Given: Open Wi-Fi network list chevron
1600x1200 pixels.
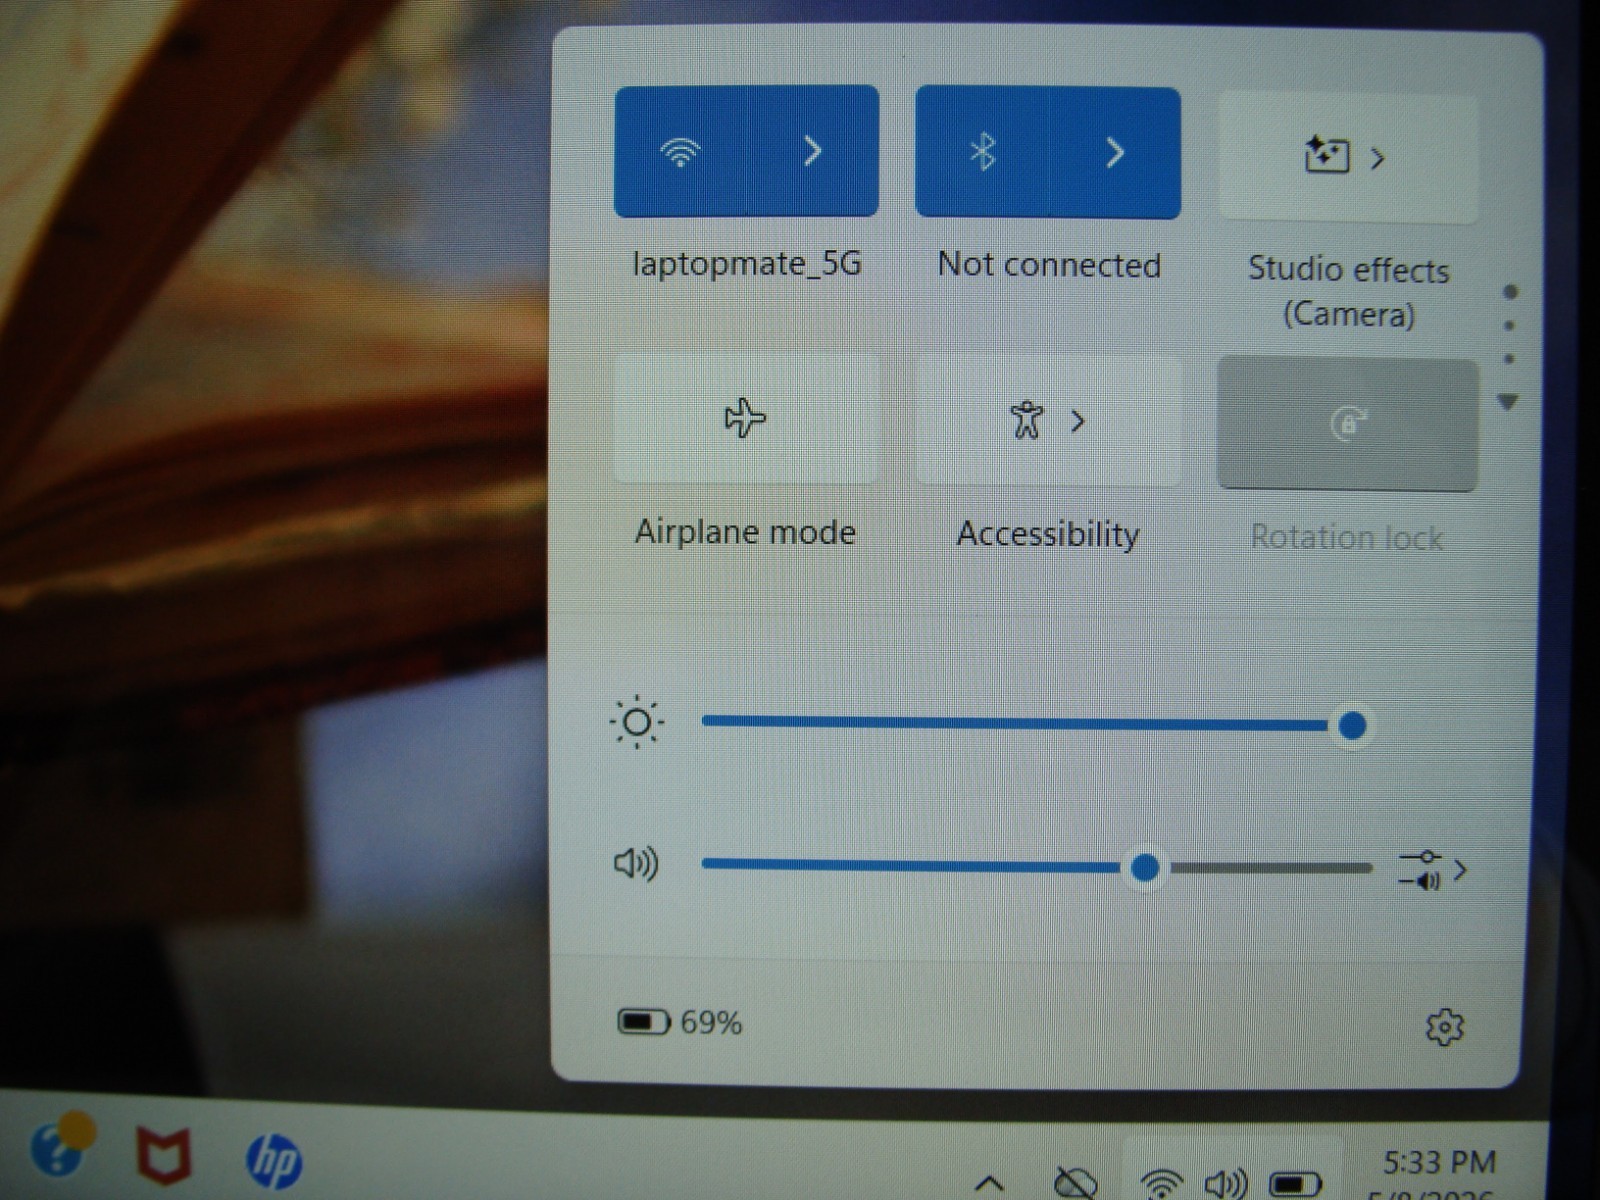Looking at the screenshot, I should point(813,151).
